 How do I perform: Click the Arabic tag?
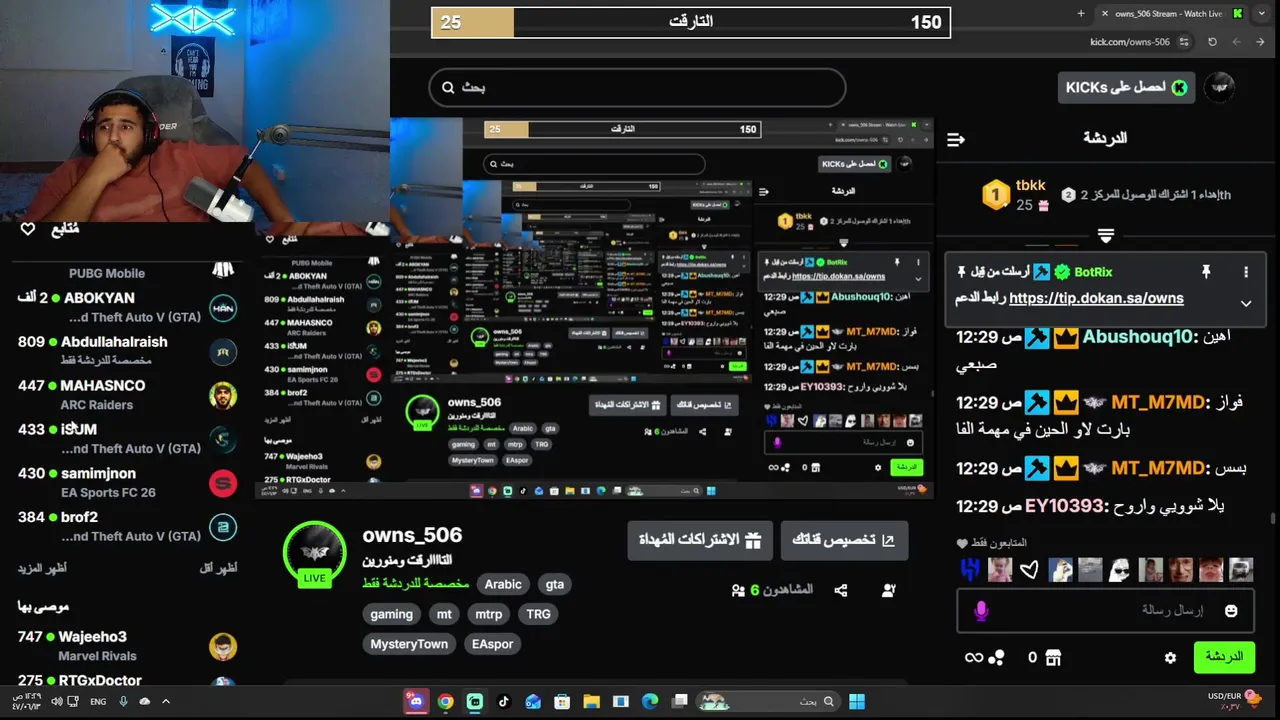coord(503,584)
